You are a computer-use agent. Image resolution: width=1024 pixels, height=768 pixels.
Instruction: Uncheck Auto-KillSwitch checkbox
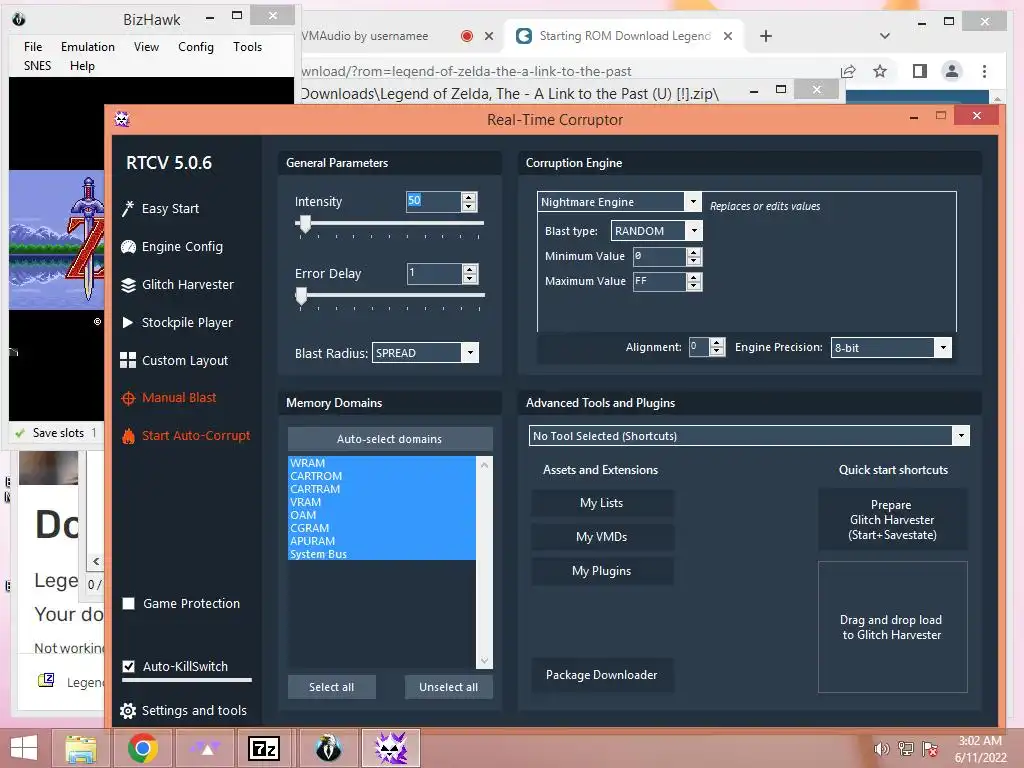(x=129, y=666)
